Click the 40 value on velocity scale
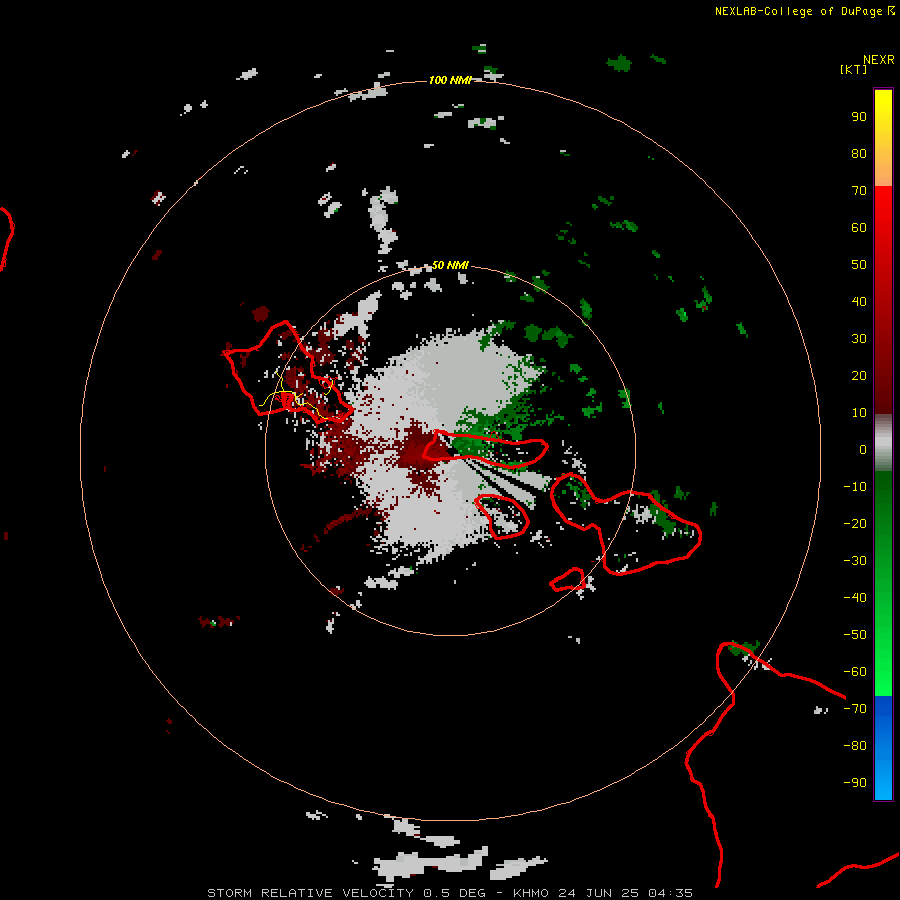This screenshot has width=900, height=900. [859, 301]
